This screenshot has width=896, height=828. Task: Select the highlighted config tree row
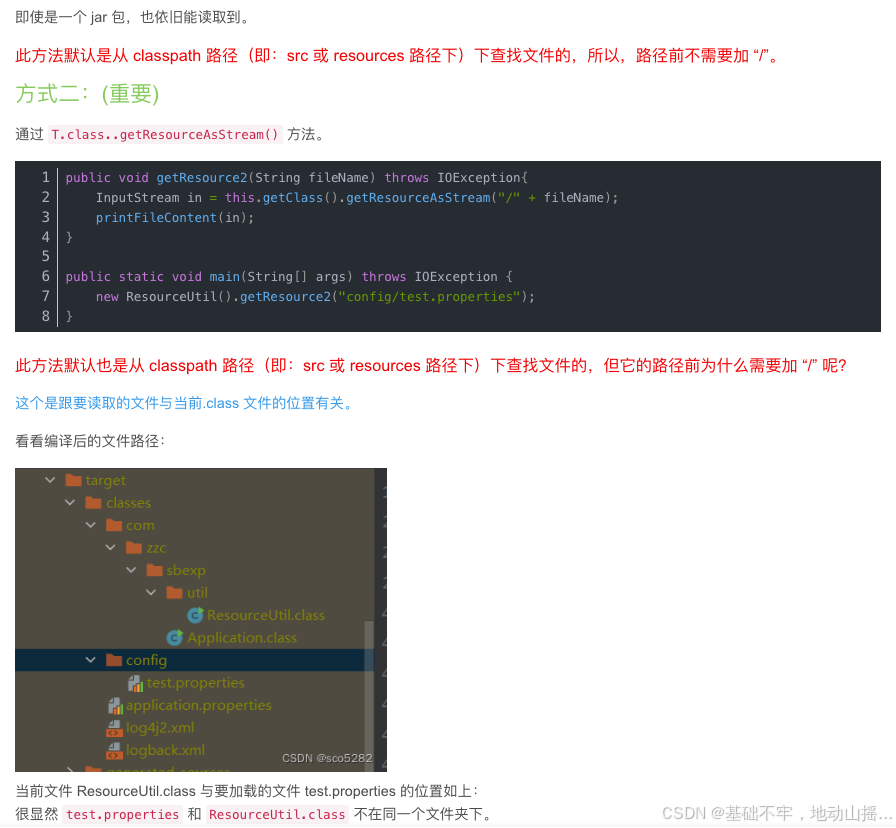click(x=200, y=660)
